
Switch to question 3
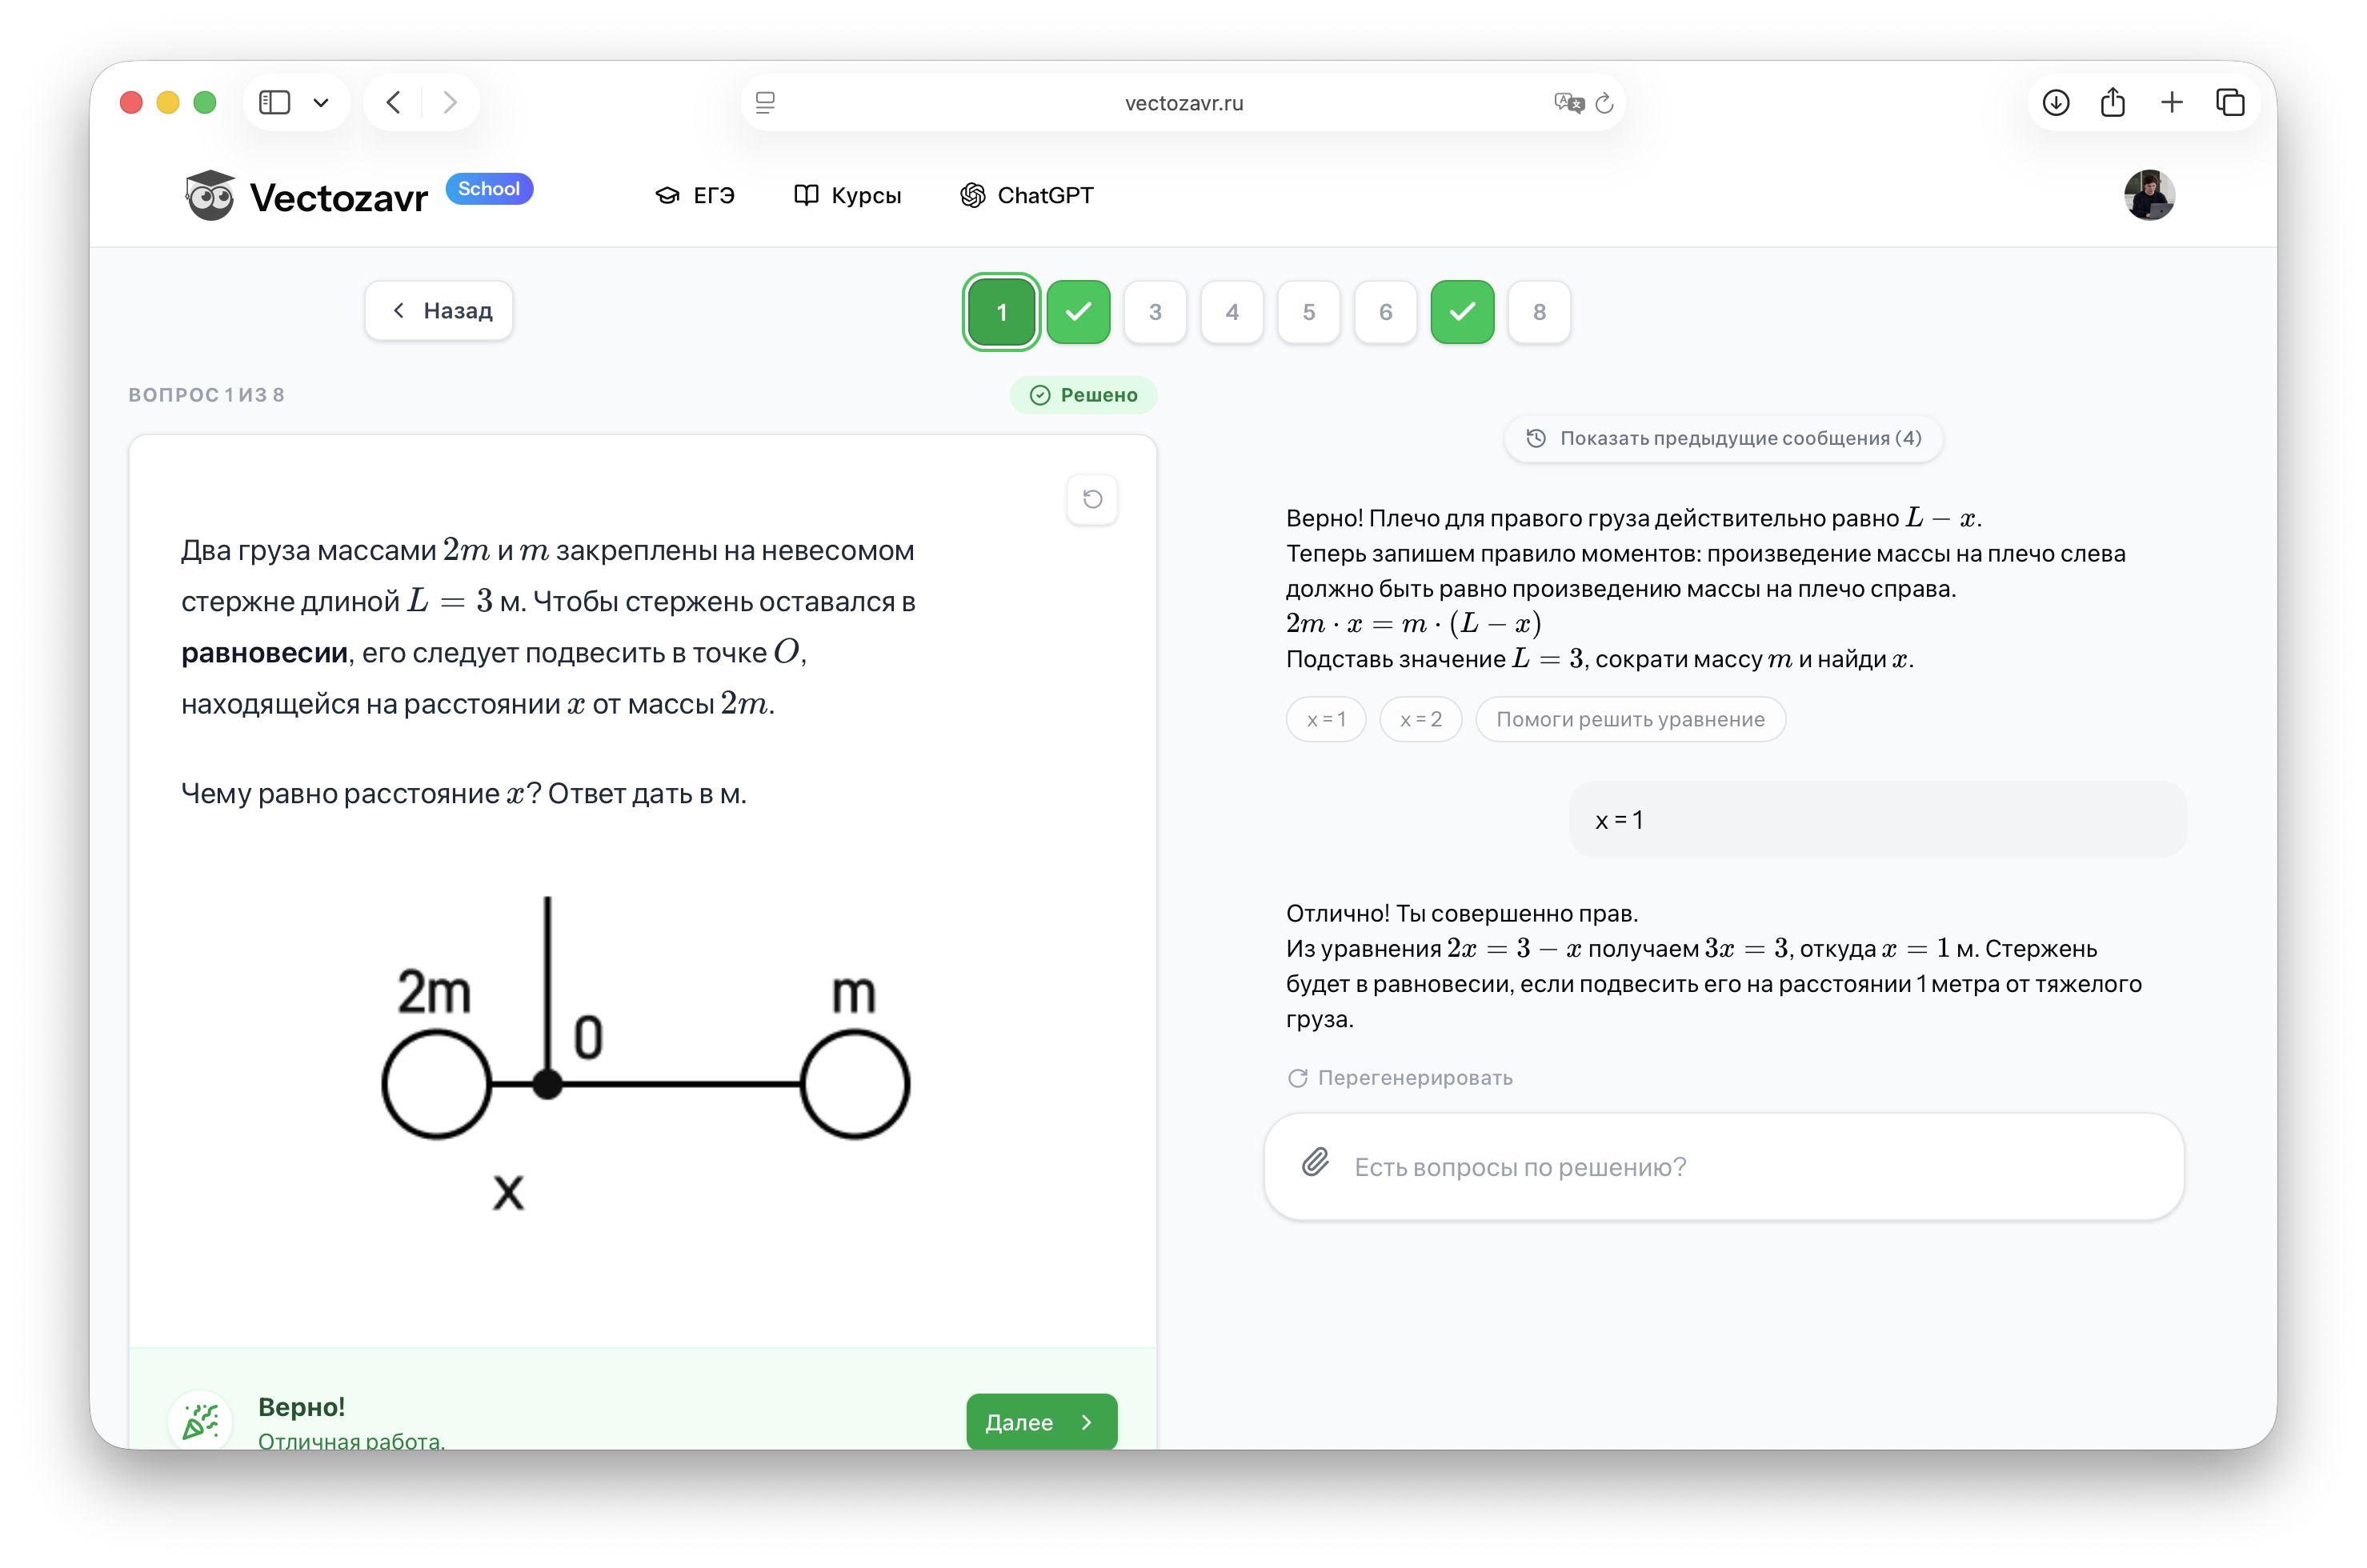click(1155, 311)
